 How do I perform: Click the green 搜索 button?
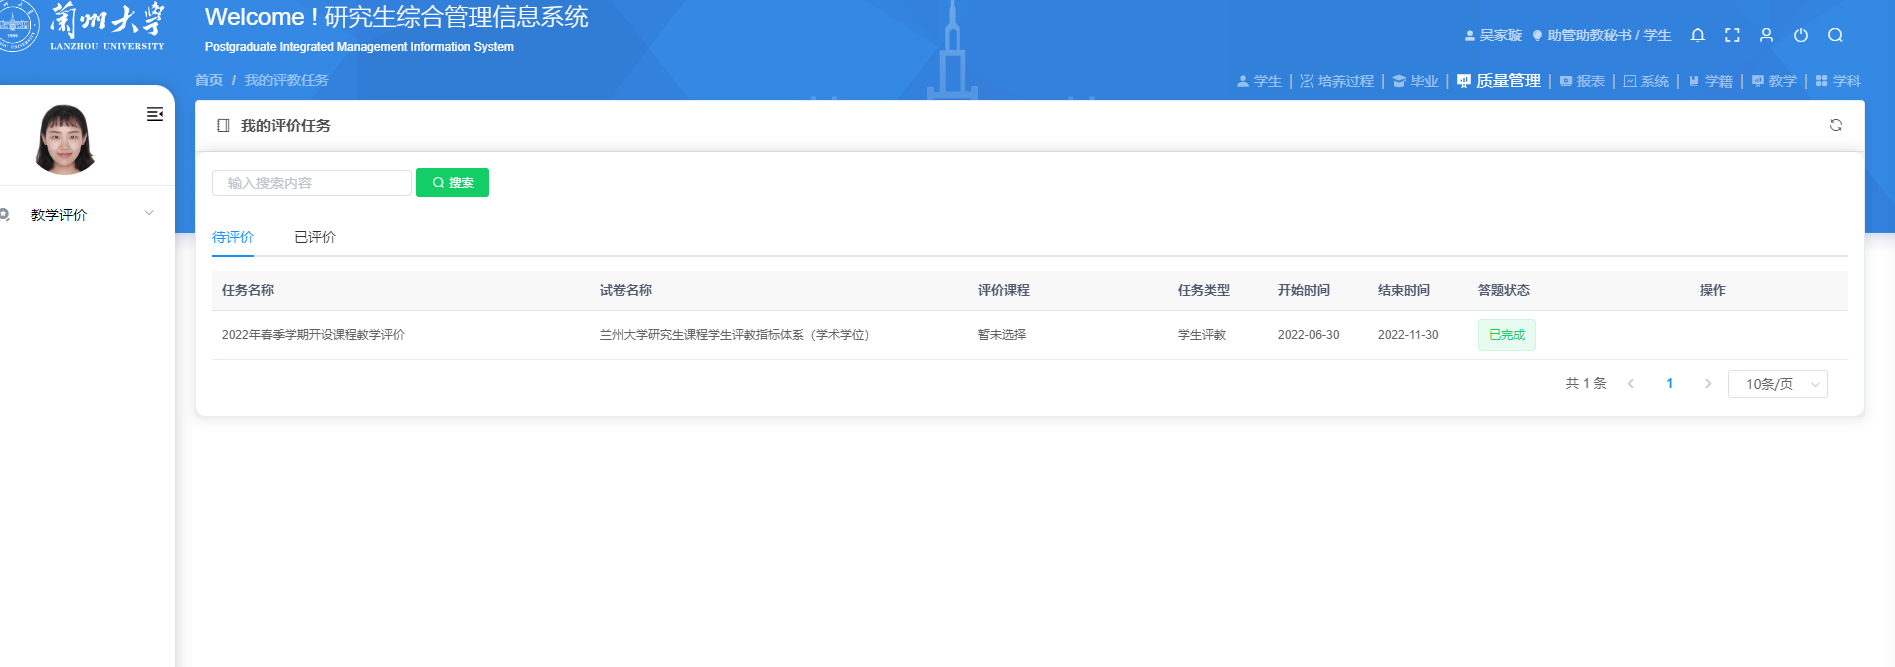tap(452, 183)
